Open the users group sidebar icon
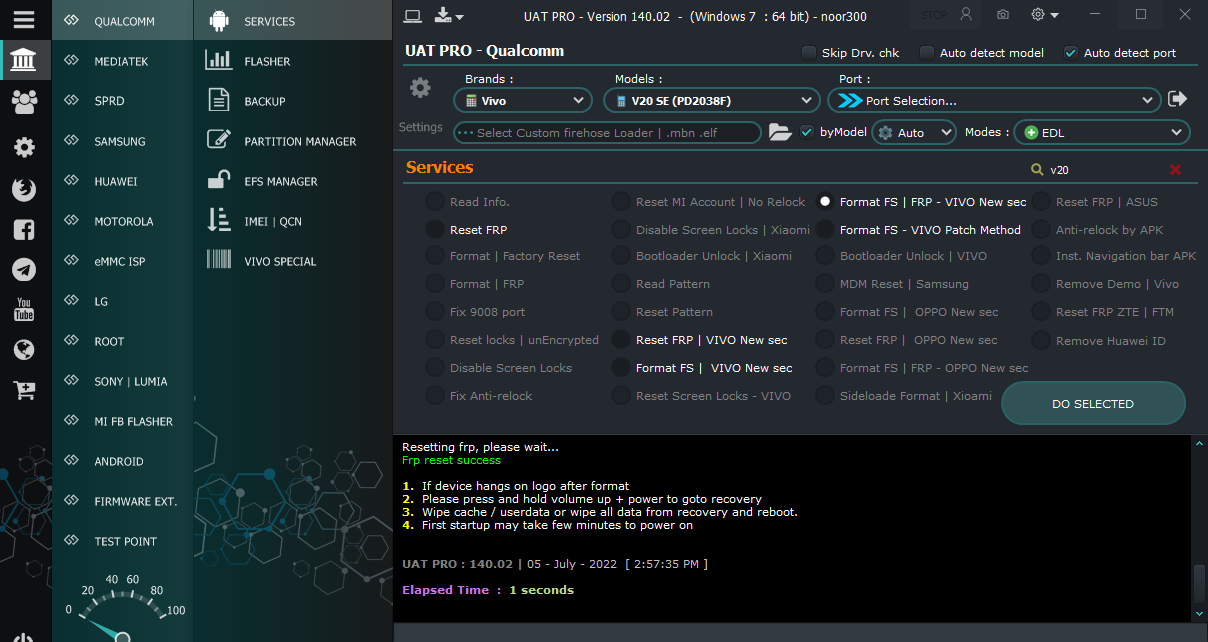1208x642 pixels. tap(24, 101)
